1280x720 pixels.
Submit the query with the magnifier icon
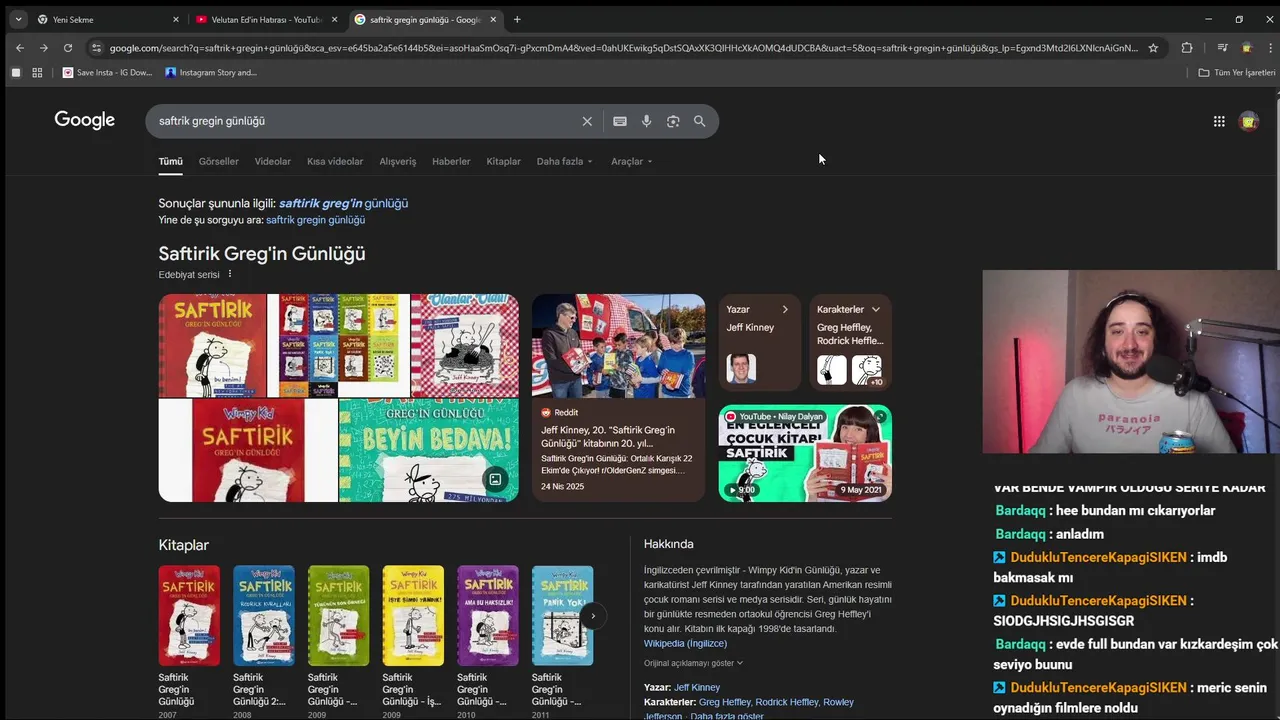click(x=700, y=121)
